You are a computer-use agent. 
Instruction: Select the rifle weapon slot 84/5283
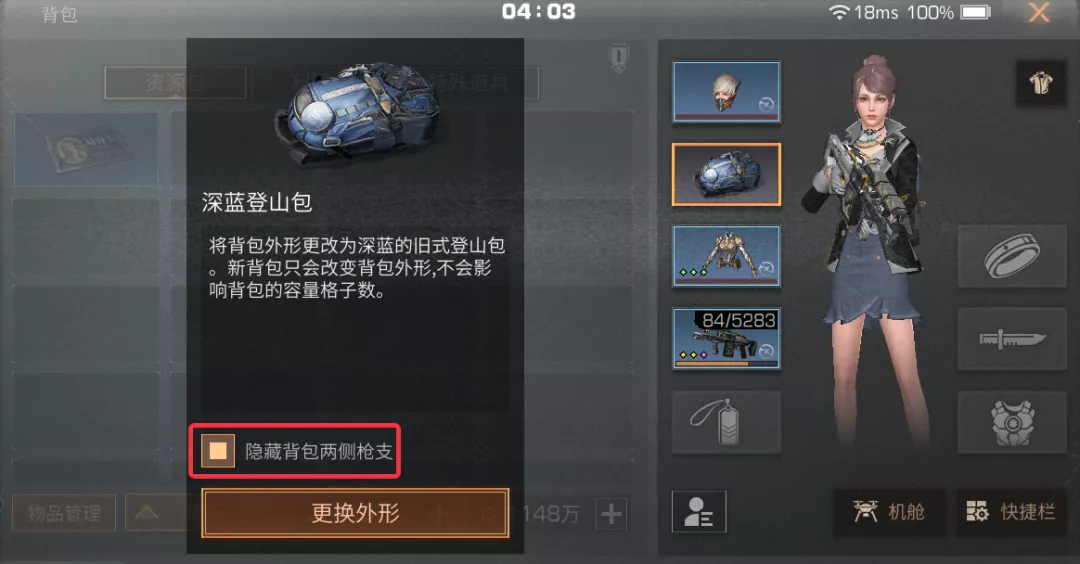726,338
